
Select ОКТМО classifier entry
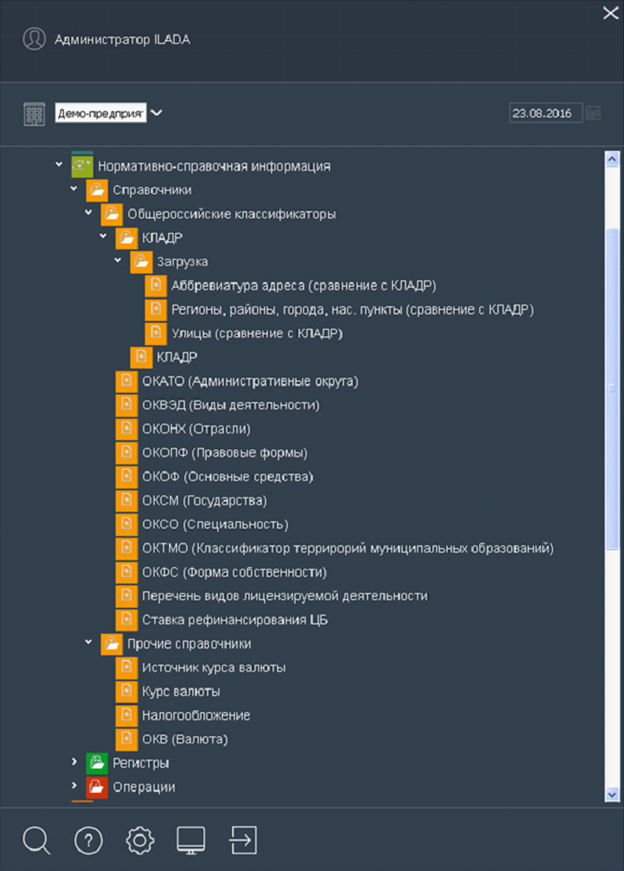[x=348, y=548]
